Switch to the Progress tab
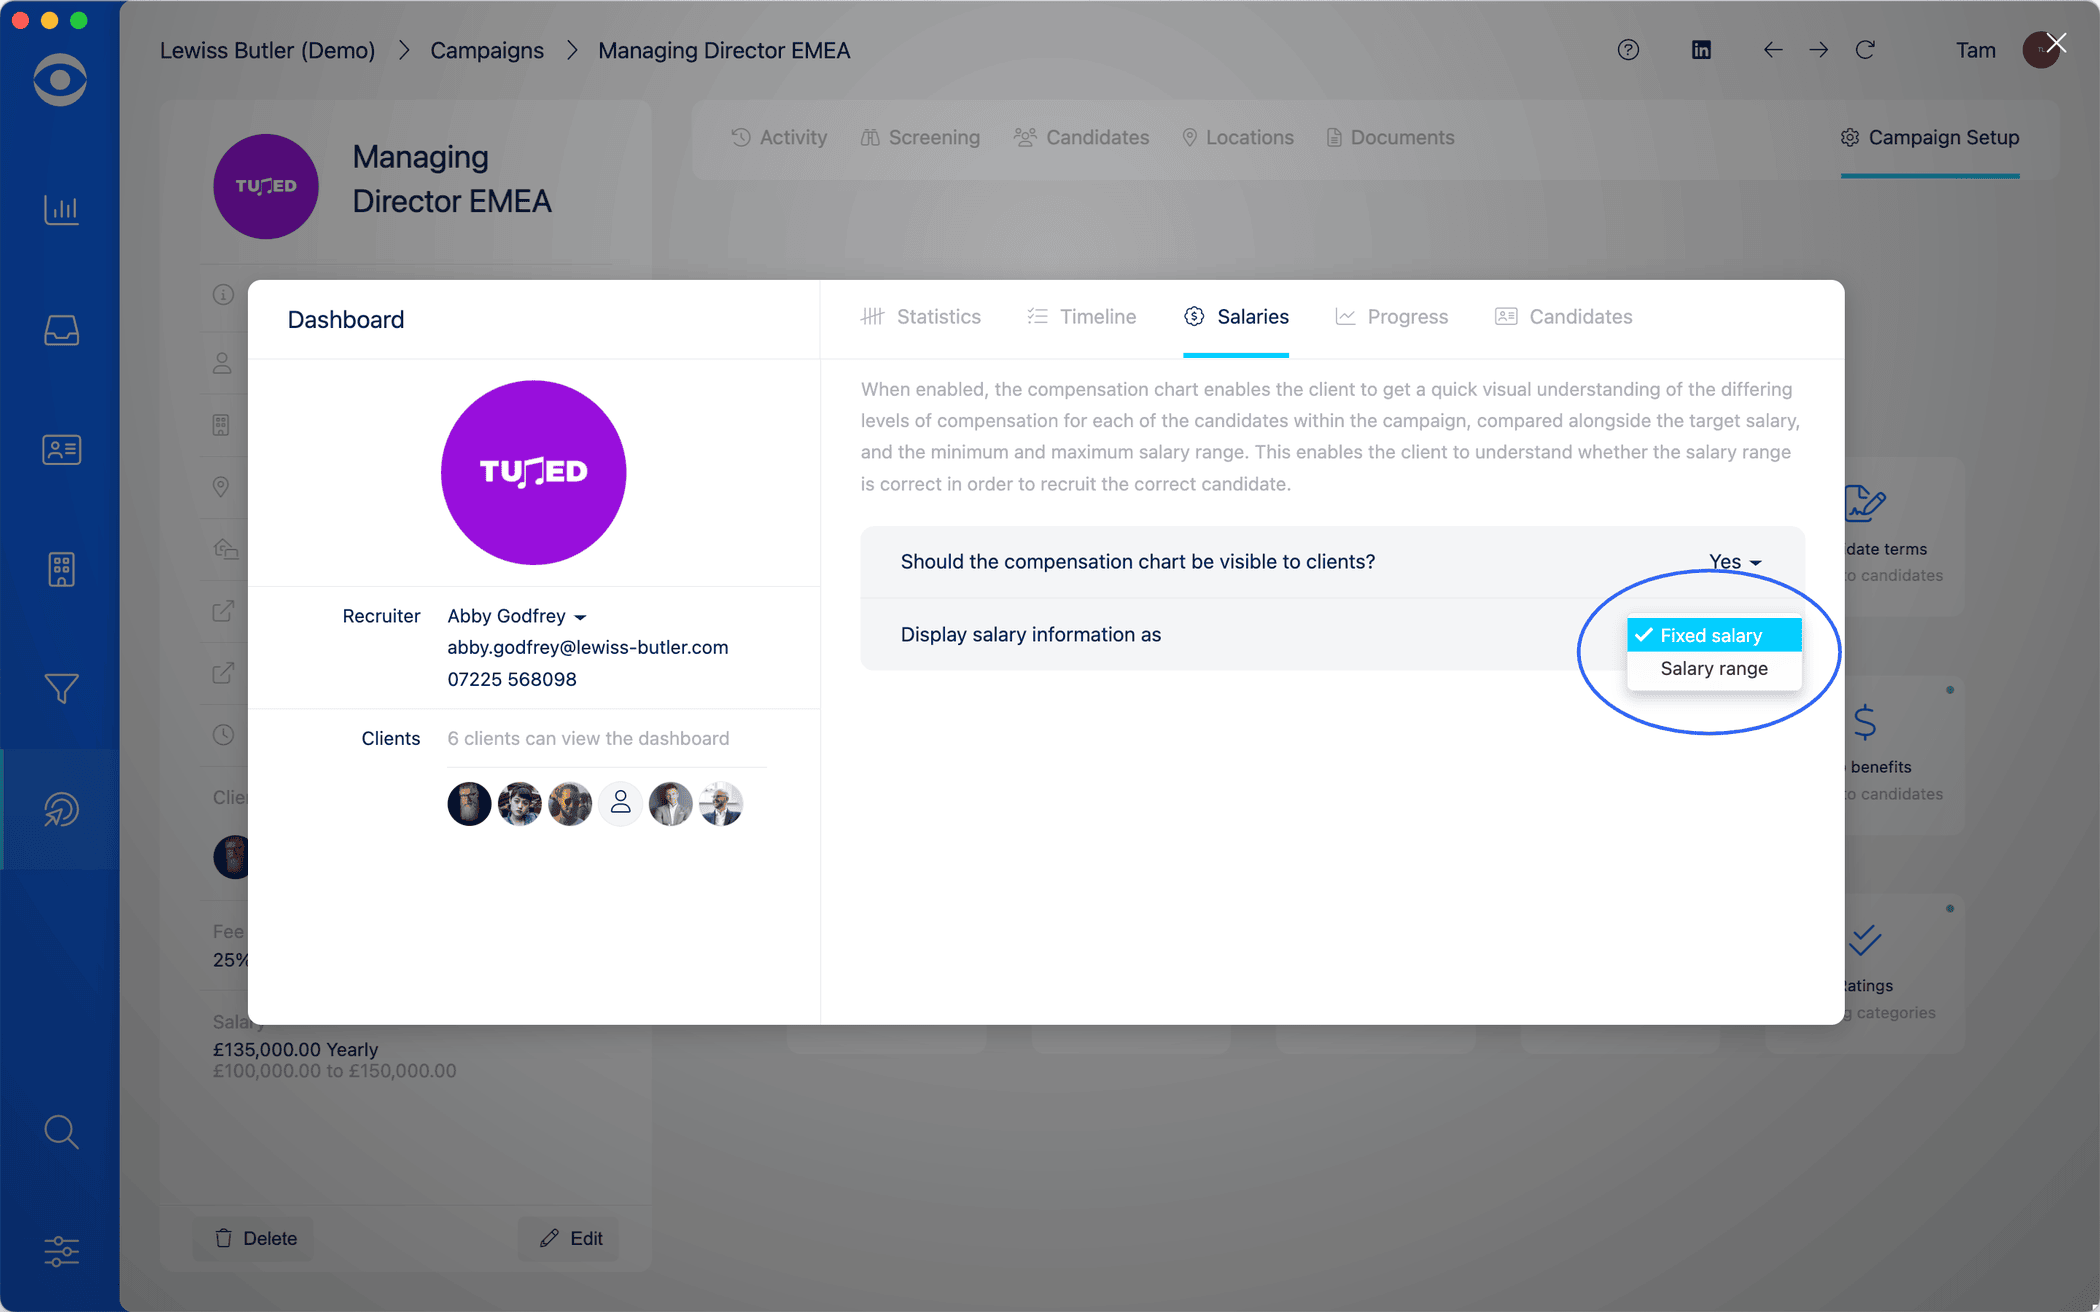The image size is (2100, 1312). click(1391, 317)
